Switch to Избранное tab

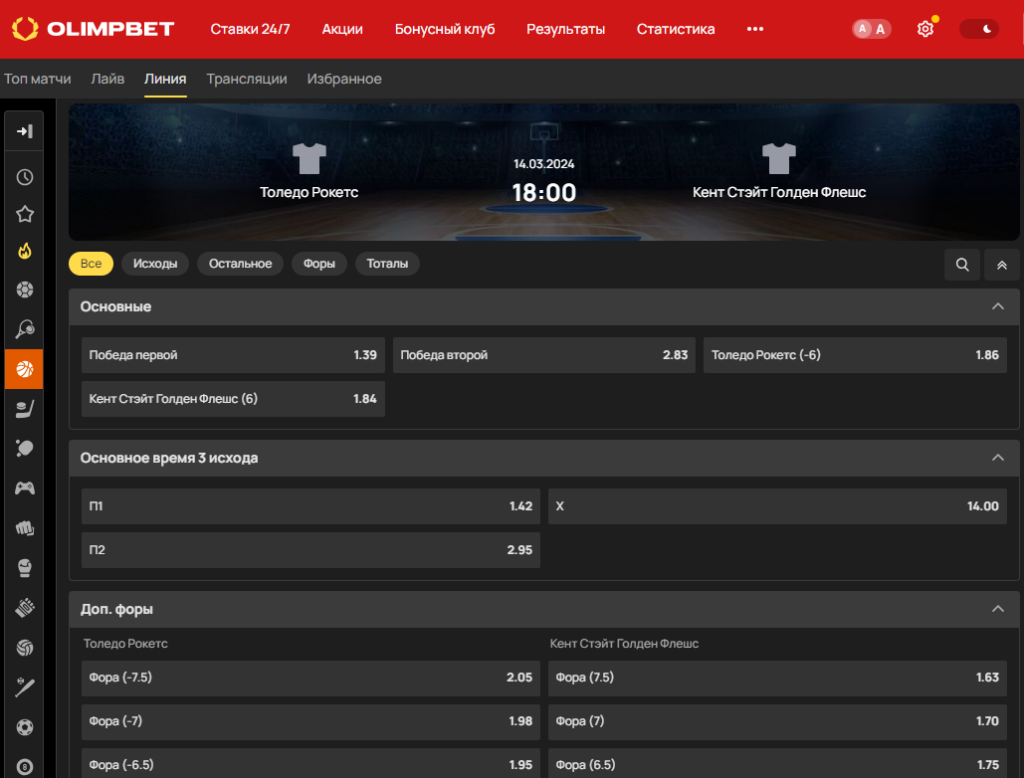click(344, 78)
